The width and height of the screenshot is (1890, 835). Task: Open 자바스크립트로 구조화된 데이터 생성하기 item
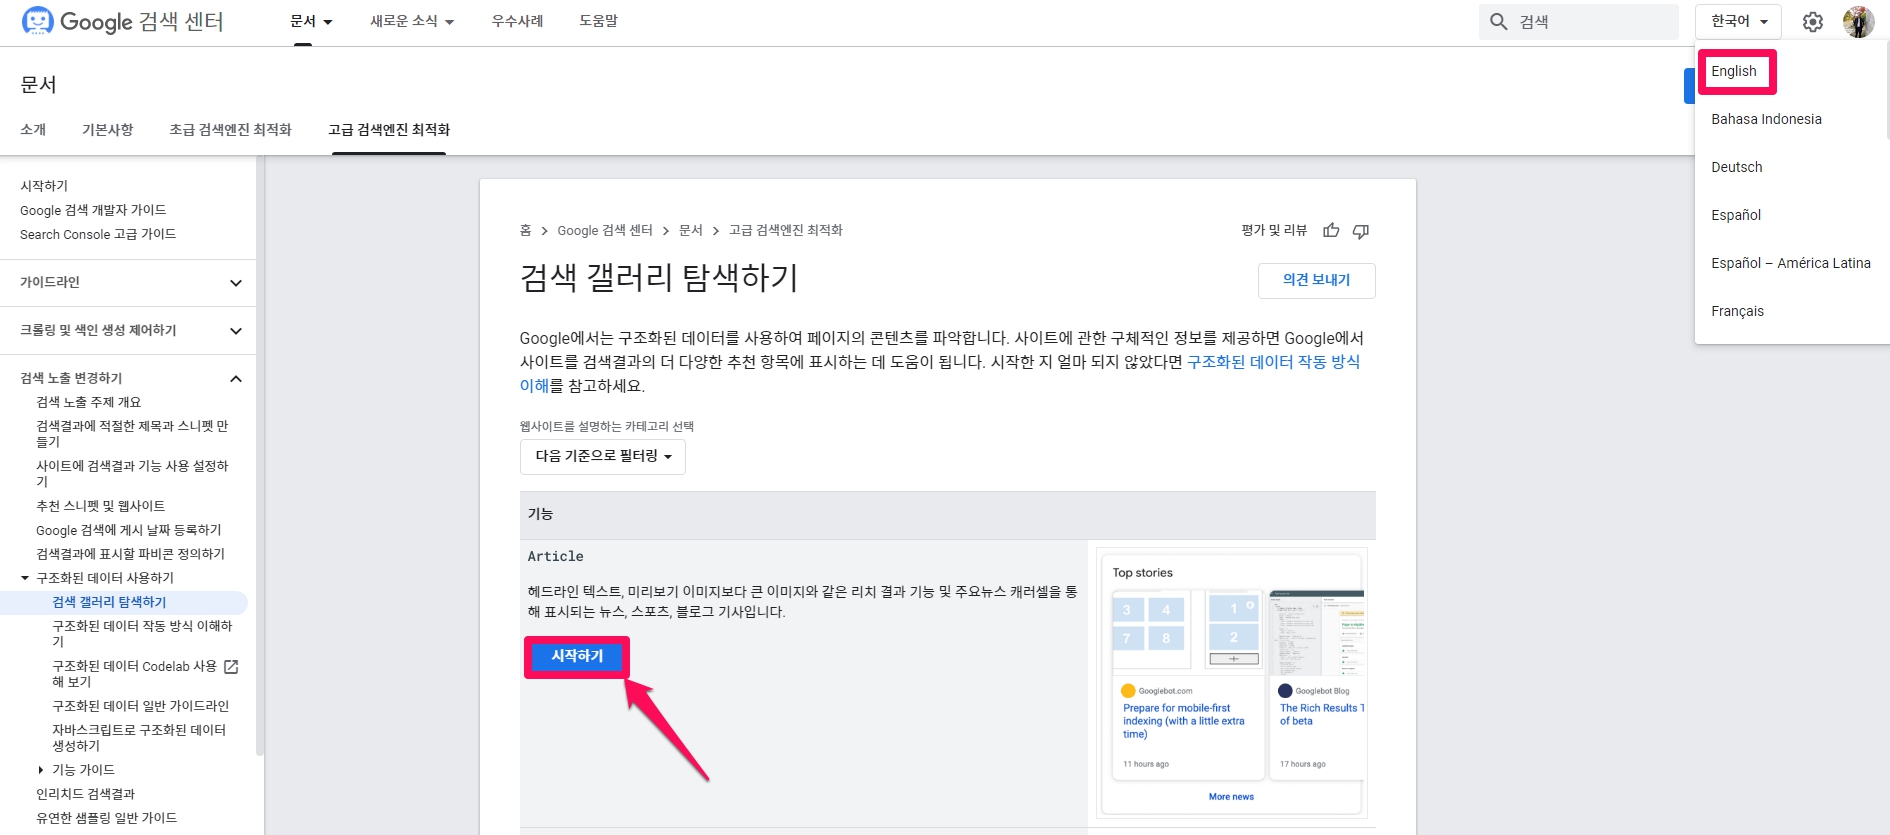pos(139,738)
